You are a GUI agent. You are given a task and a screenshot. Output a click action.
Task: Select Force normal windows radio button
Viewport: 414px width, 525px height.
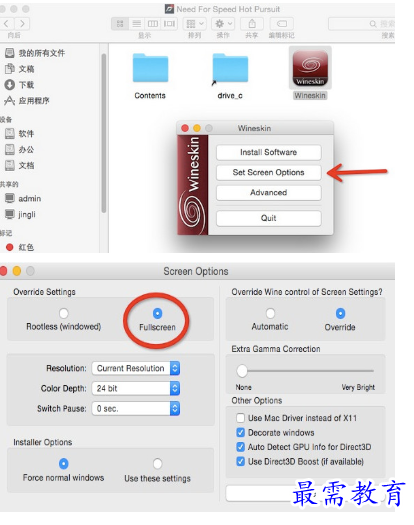click(64, 464)
